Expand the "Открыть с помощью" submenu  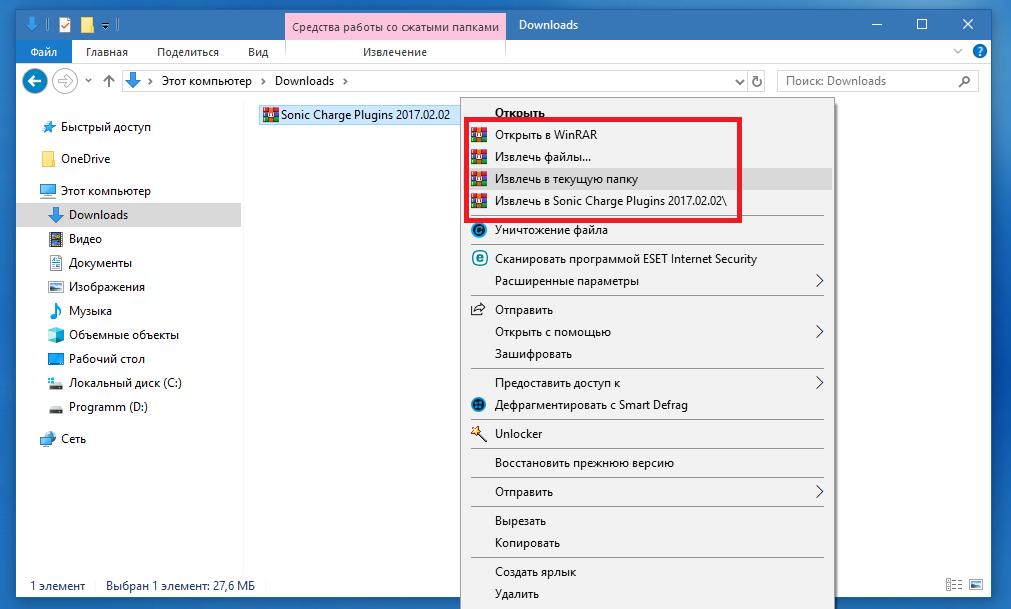(x=819, y=332)
